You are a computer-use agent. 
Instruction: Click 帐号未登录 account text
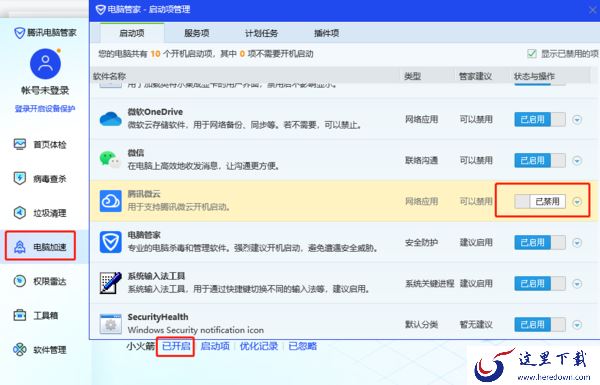(45, 90)
